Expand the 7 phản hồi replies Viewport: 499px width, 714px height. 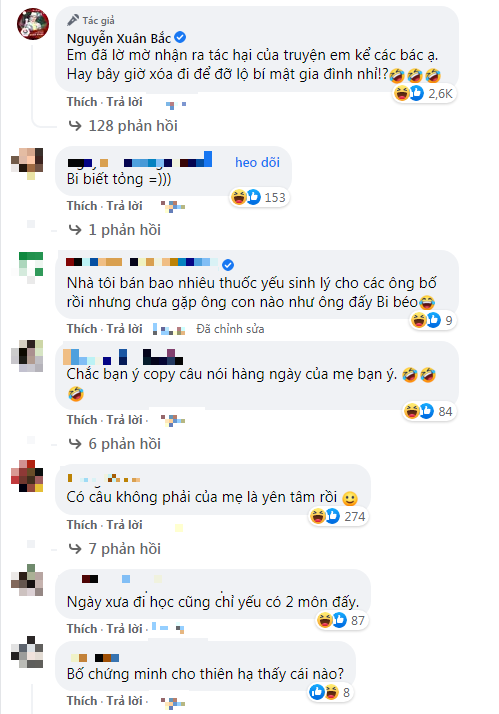click(114, 549)
